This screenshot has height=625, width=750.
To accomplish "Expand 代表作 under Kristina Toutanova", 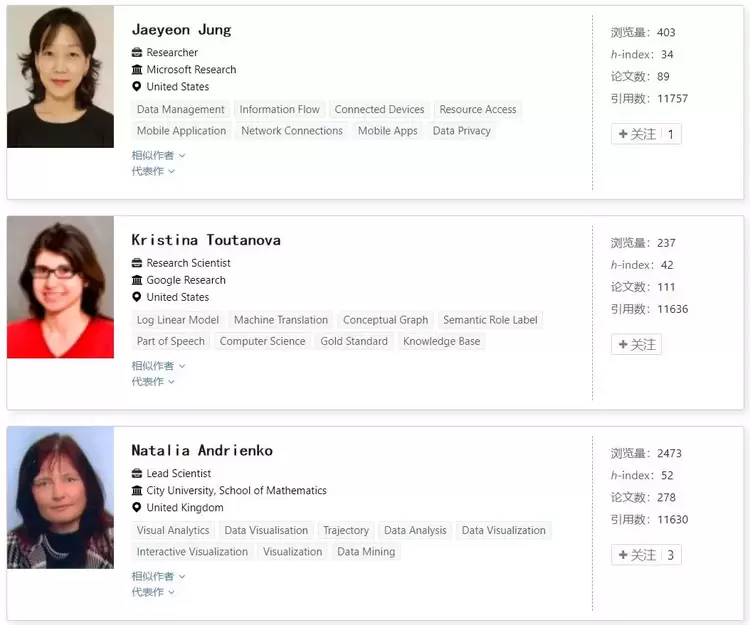I will (153, 381).
